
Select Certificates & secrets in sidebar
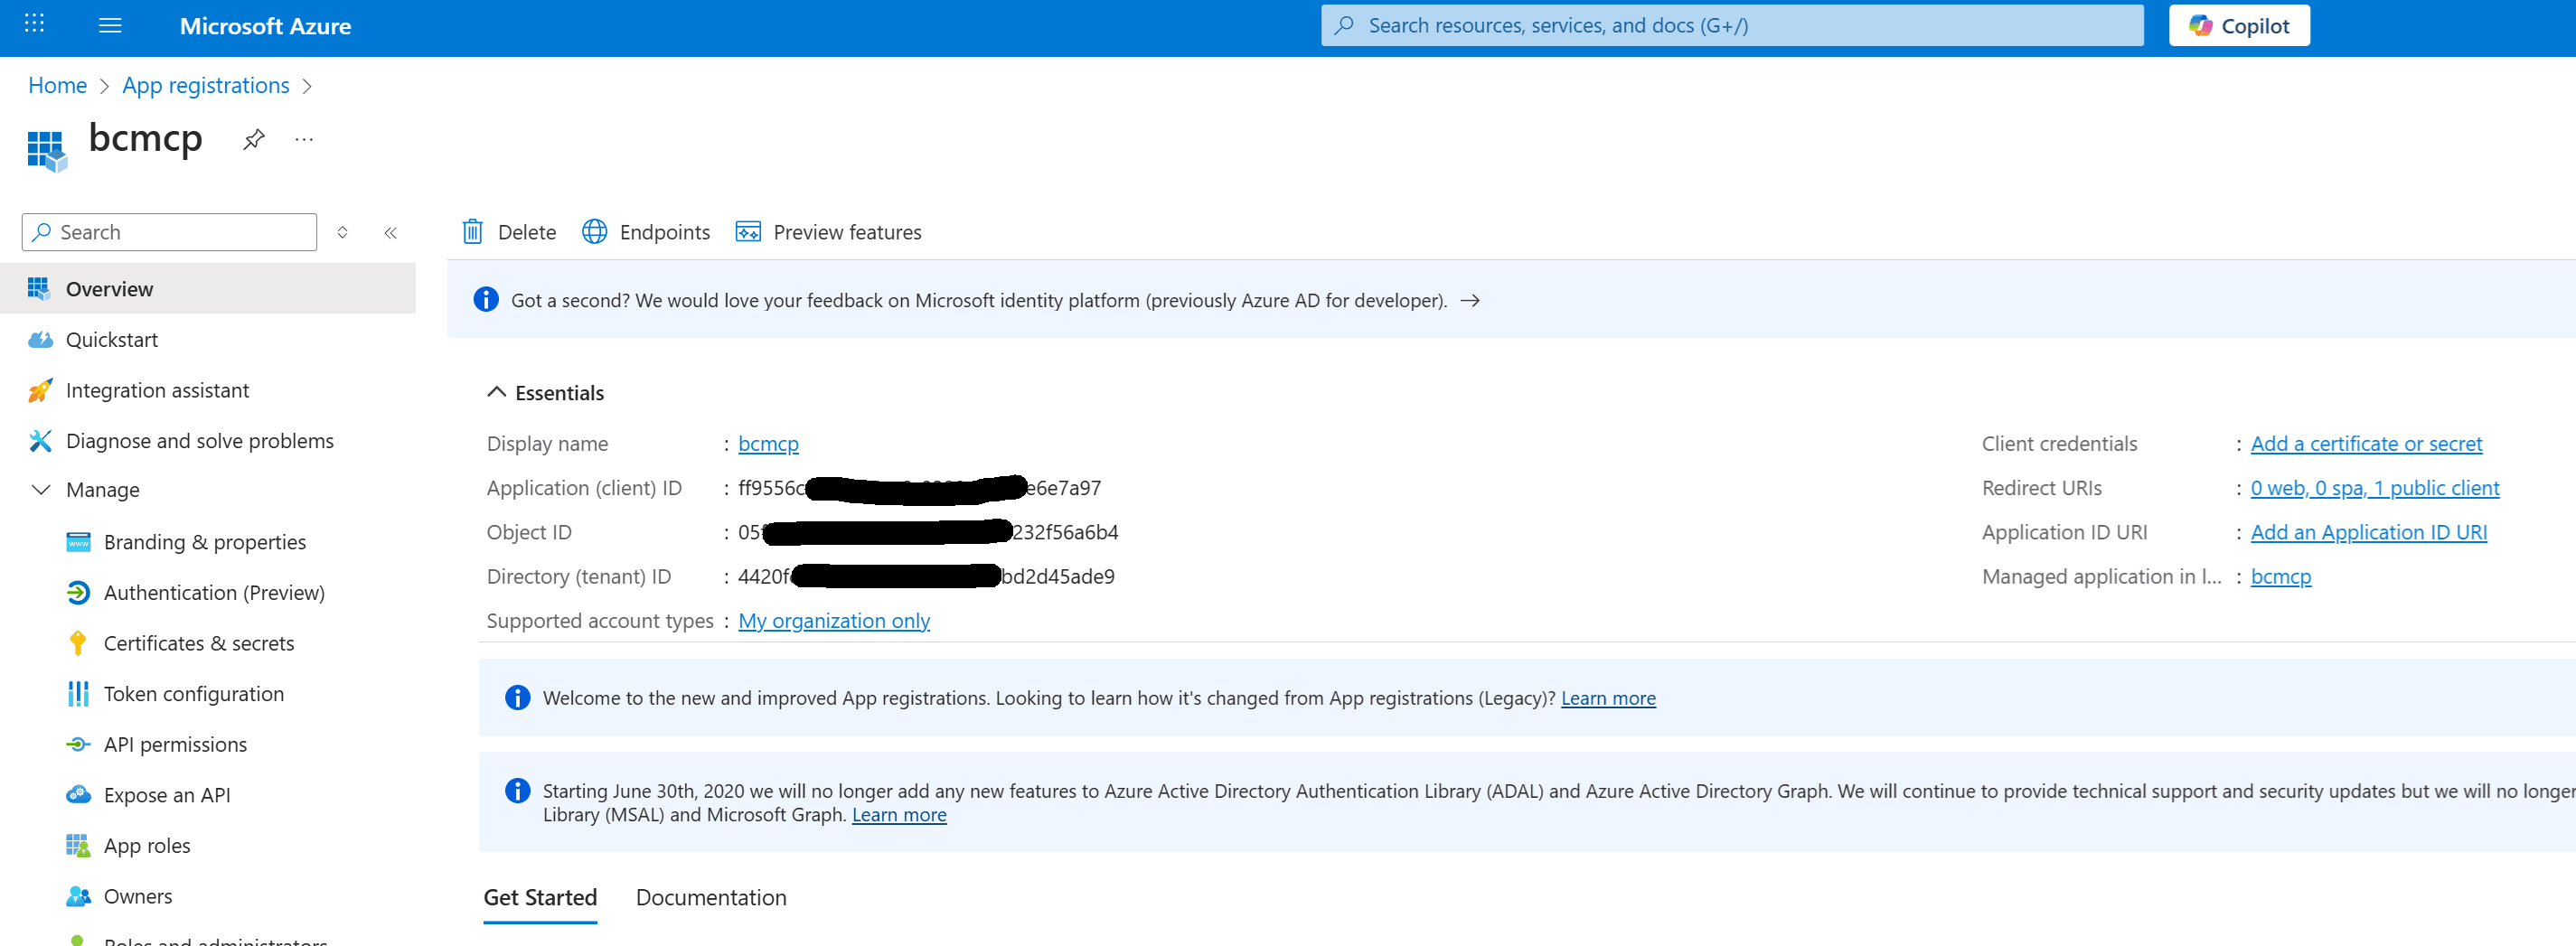click(x=199, y=643)
